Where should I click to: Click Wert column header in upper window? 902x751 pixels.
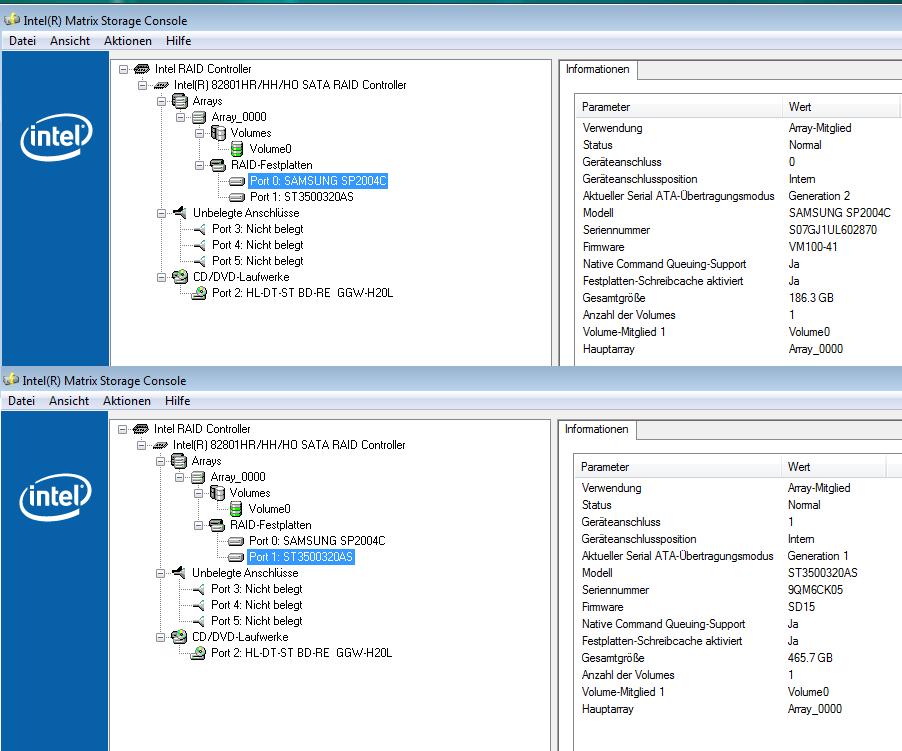click(840, 107)
